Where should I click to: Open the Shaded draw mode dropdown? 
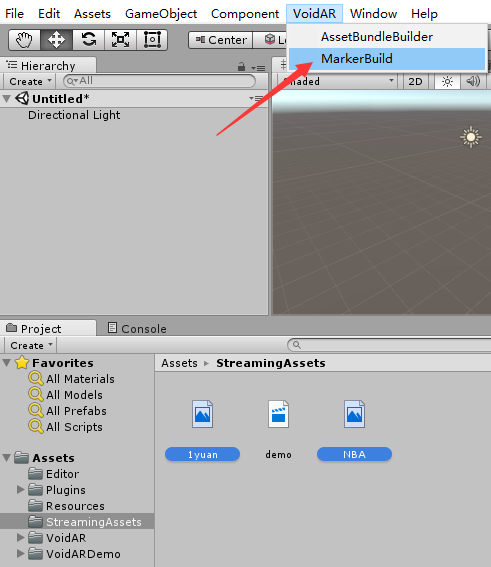[x=337, y=82]
